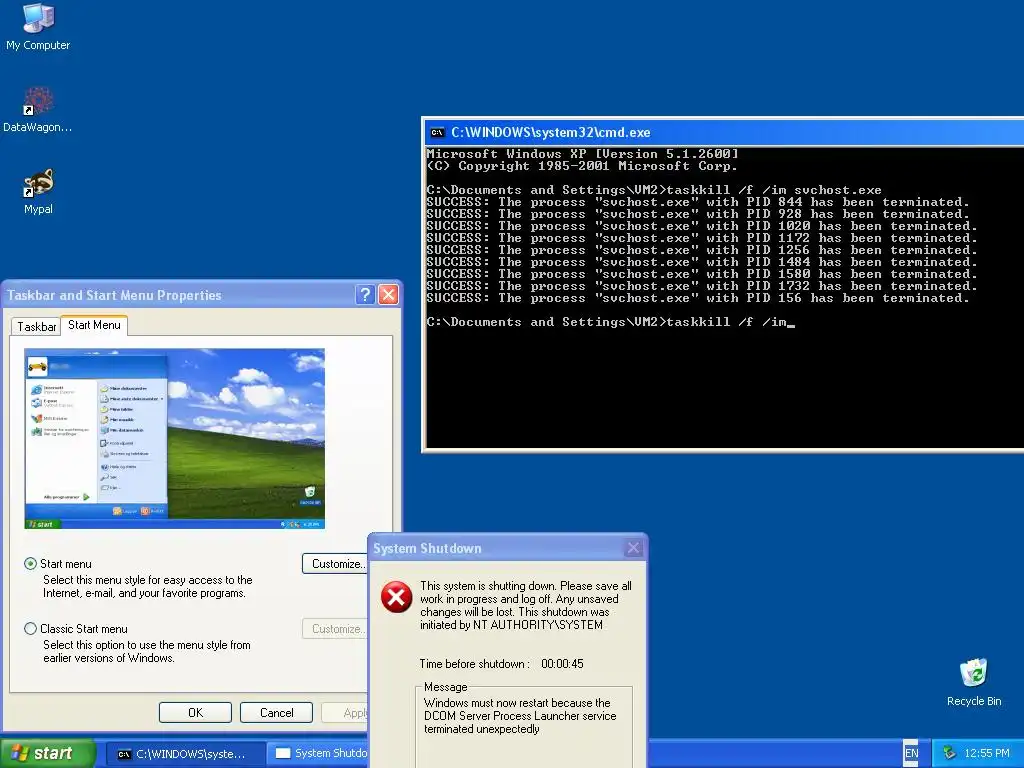Click the line with PID 1732
This screenshot has height=768, width=1024.
701,286
